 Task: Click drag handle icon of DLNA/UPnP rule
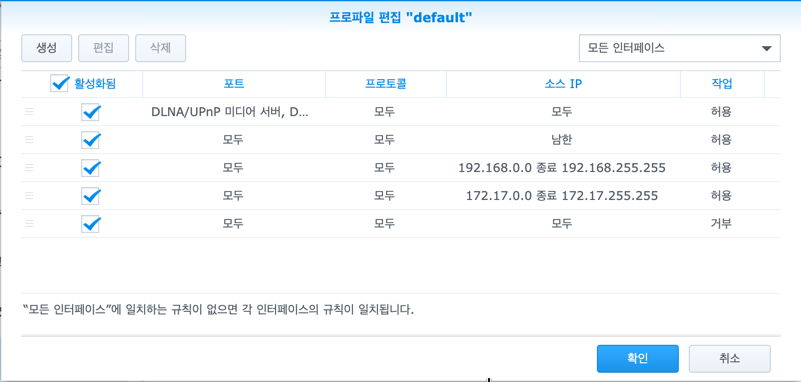[29, 112]
